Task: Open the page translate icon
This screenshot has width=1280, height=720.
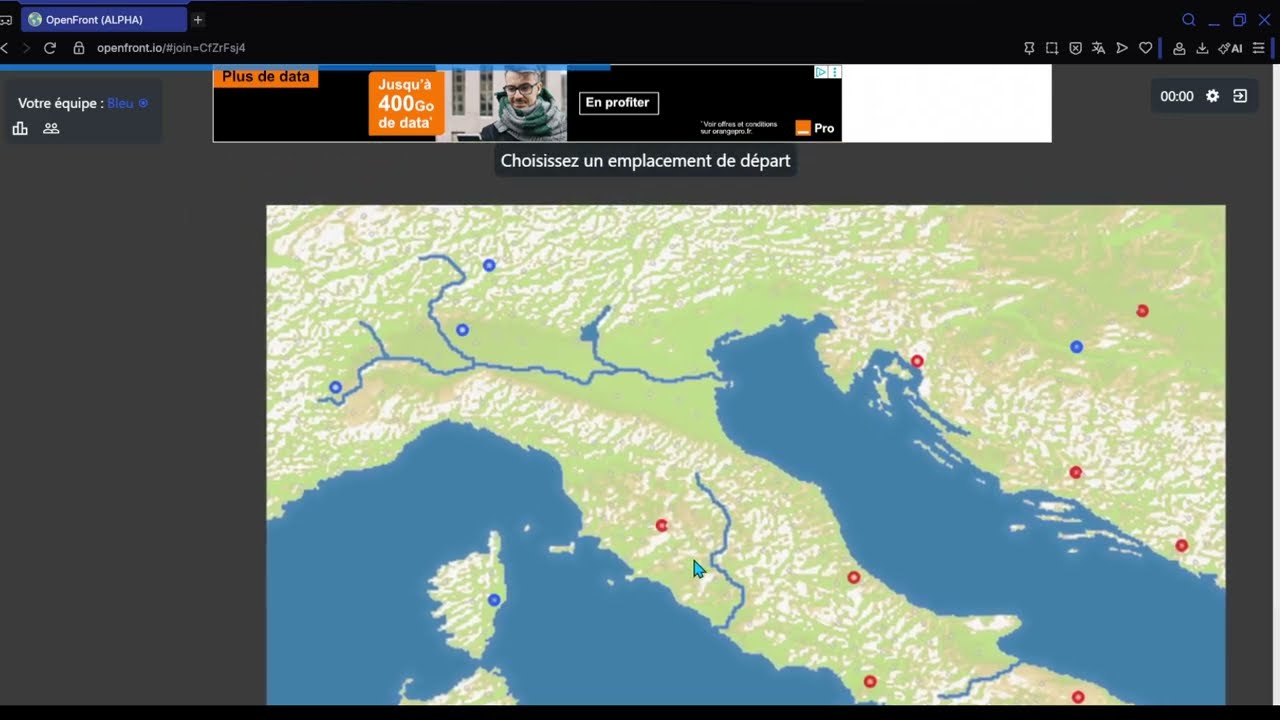Action: click(x=1098, y=48)
